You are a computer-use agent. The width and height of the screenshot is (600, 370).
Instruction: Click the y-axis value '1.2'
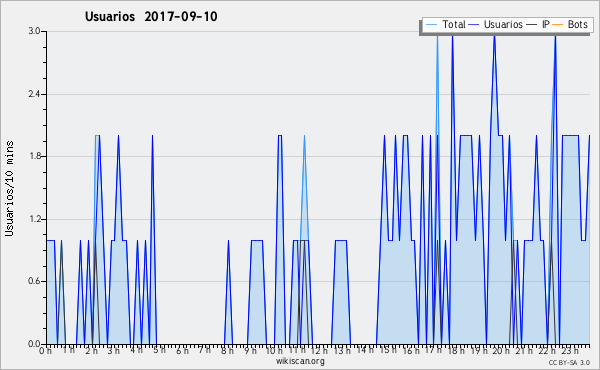click(x=34, y=219)
